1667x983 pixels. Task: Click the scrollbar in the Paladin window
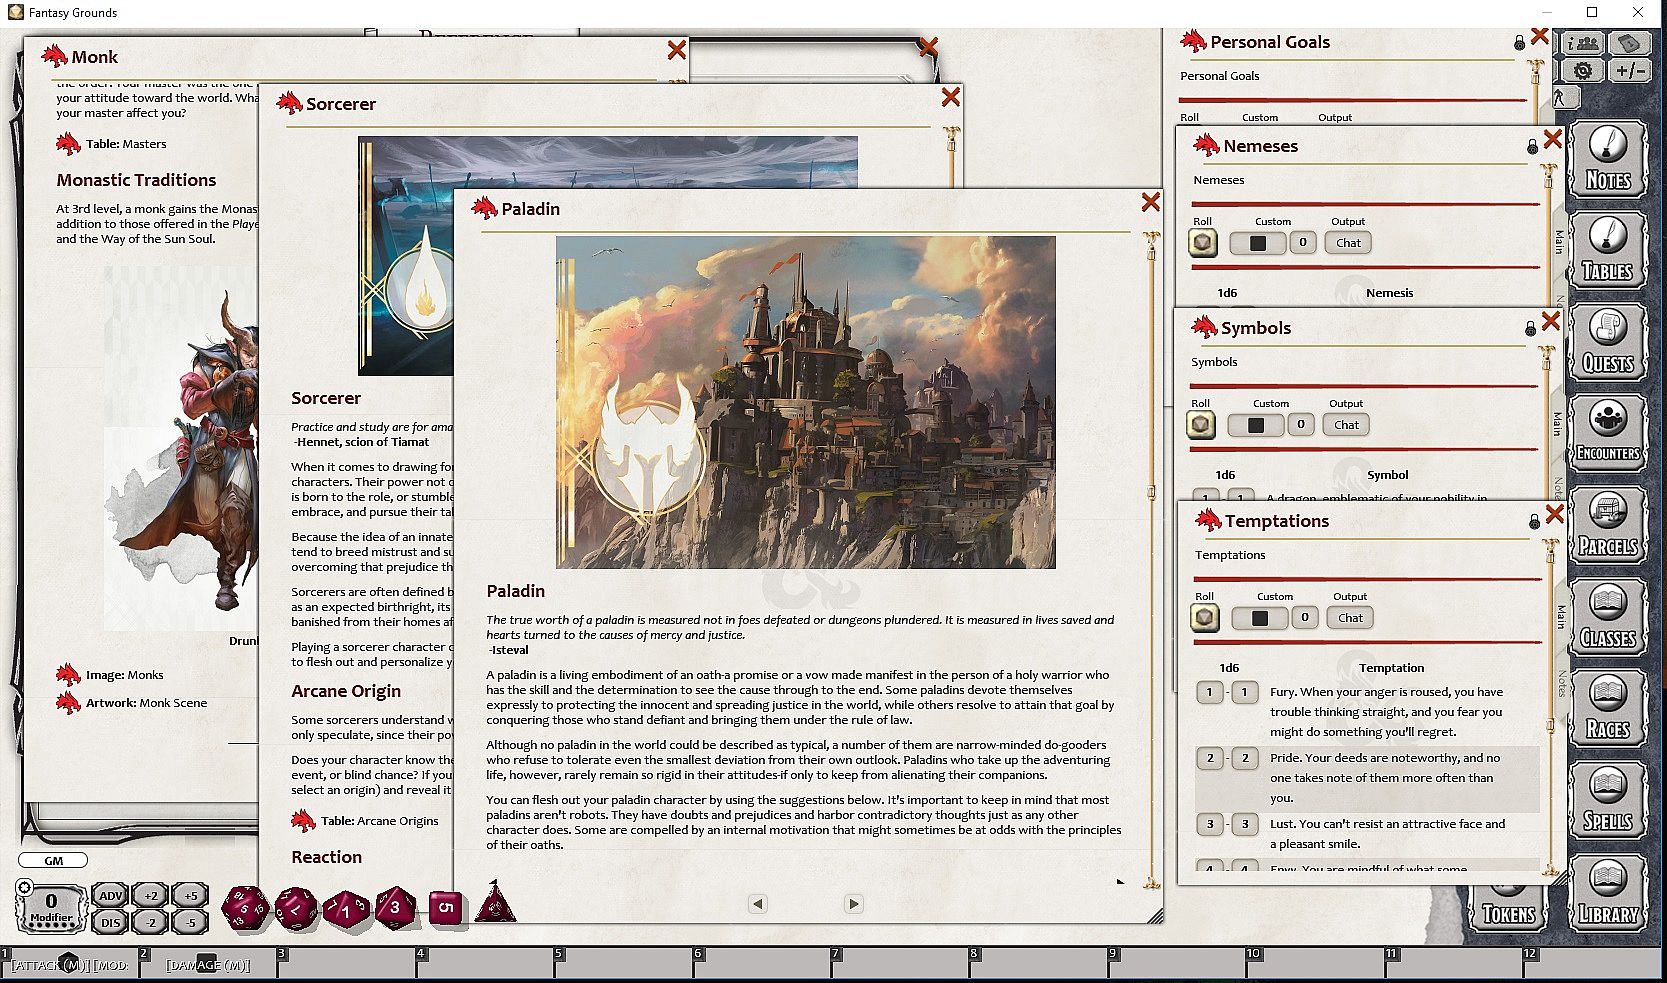1151,560
